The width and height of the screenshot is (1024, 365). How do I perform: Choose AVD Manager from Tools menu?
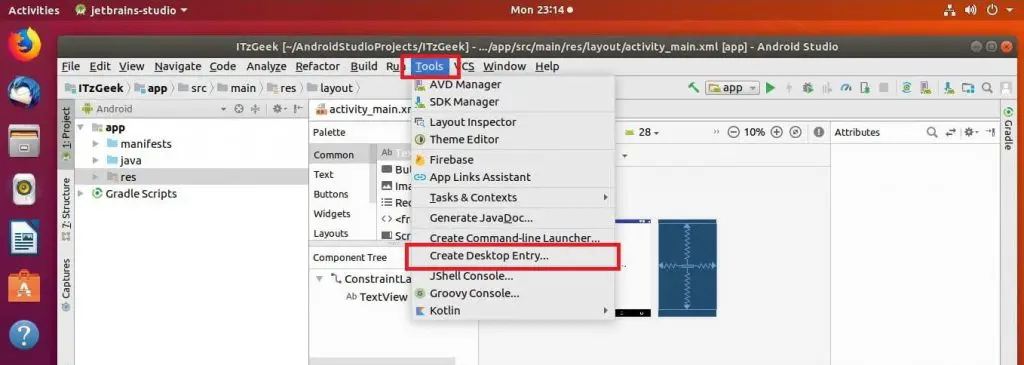coord(513,84)
